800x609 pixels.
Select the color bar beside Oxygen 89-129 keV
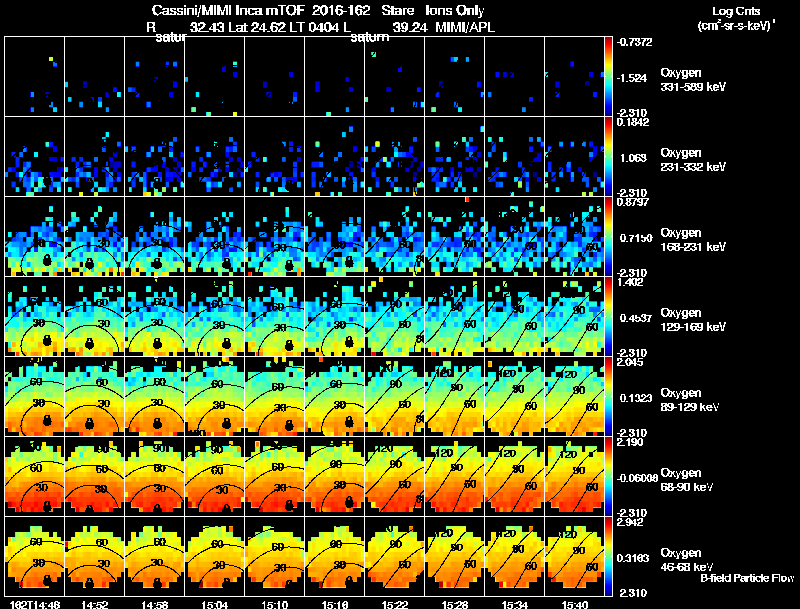click(x=608, y=396)
